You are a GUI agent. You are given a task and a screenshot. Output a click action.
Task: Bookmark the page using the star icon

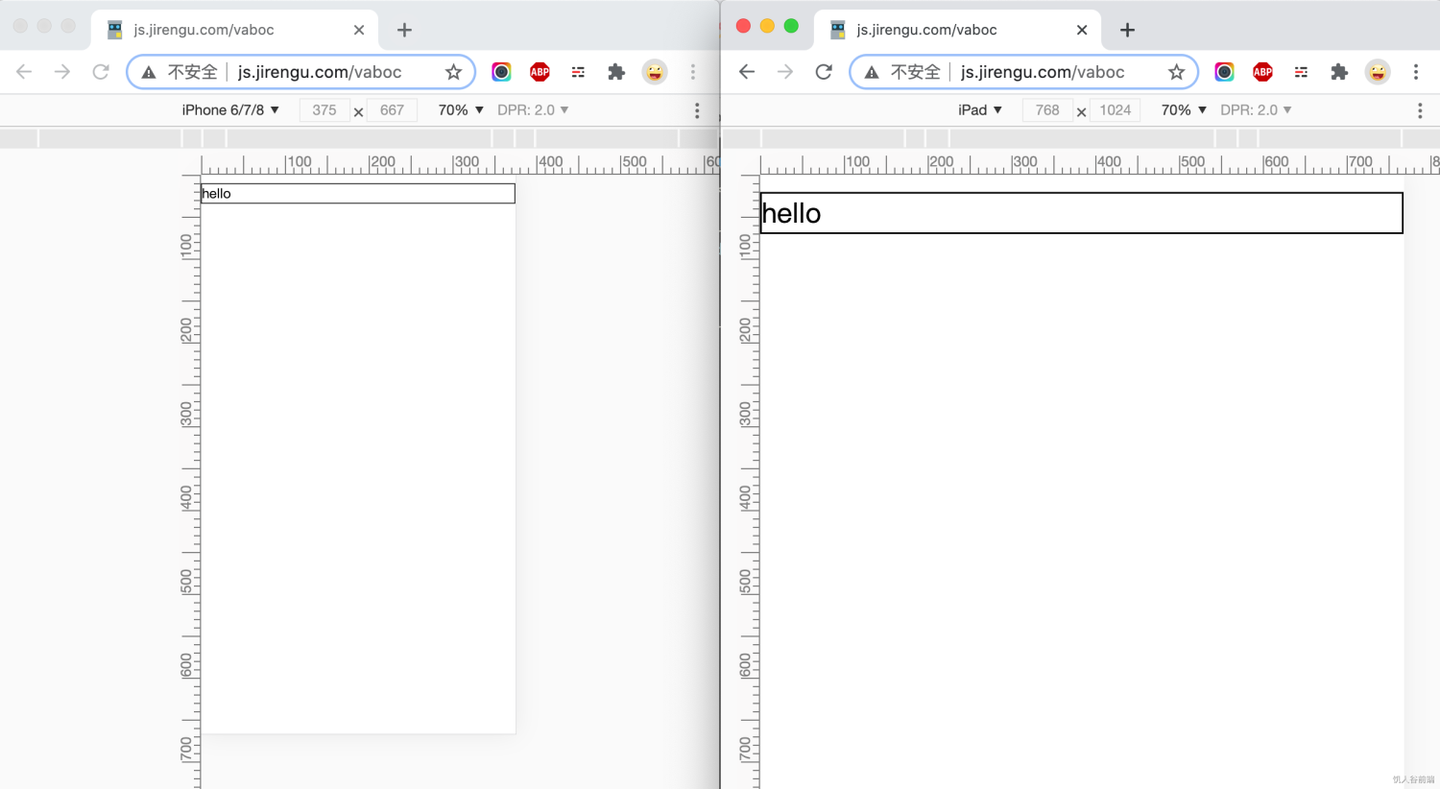click(x=454, y=71)
